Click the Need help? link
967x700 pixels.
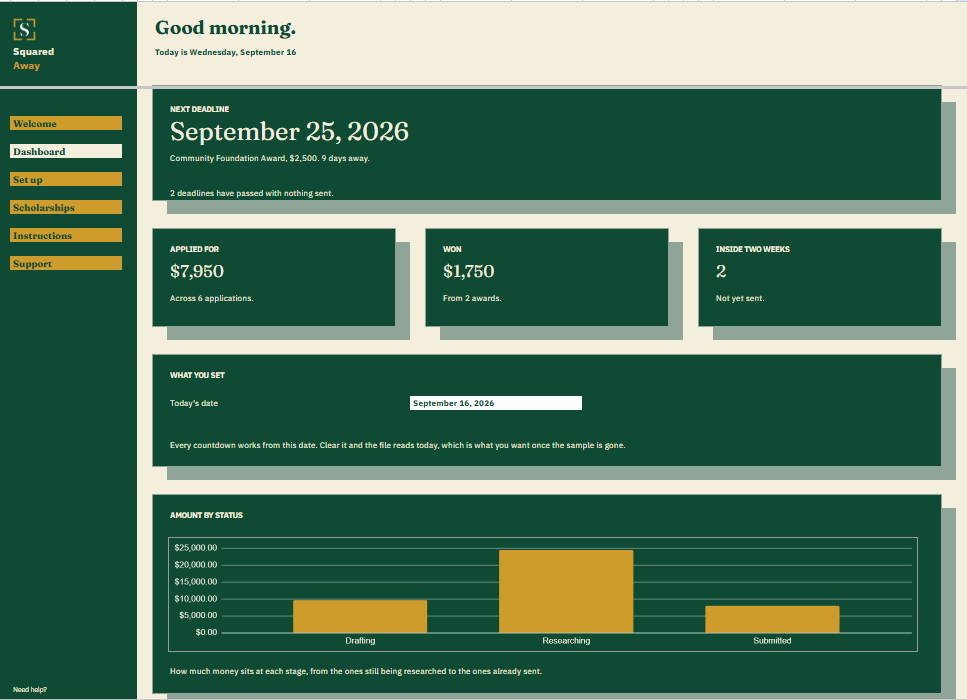coord(30,690)
